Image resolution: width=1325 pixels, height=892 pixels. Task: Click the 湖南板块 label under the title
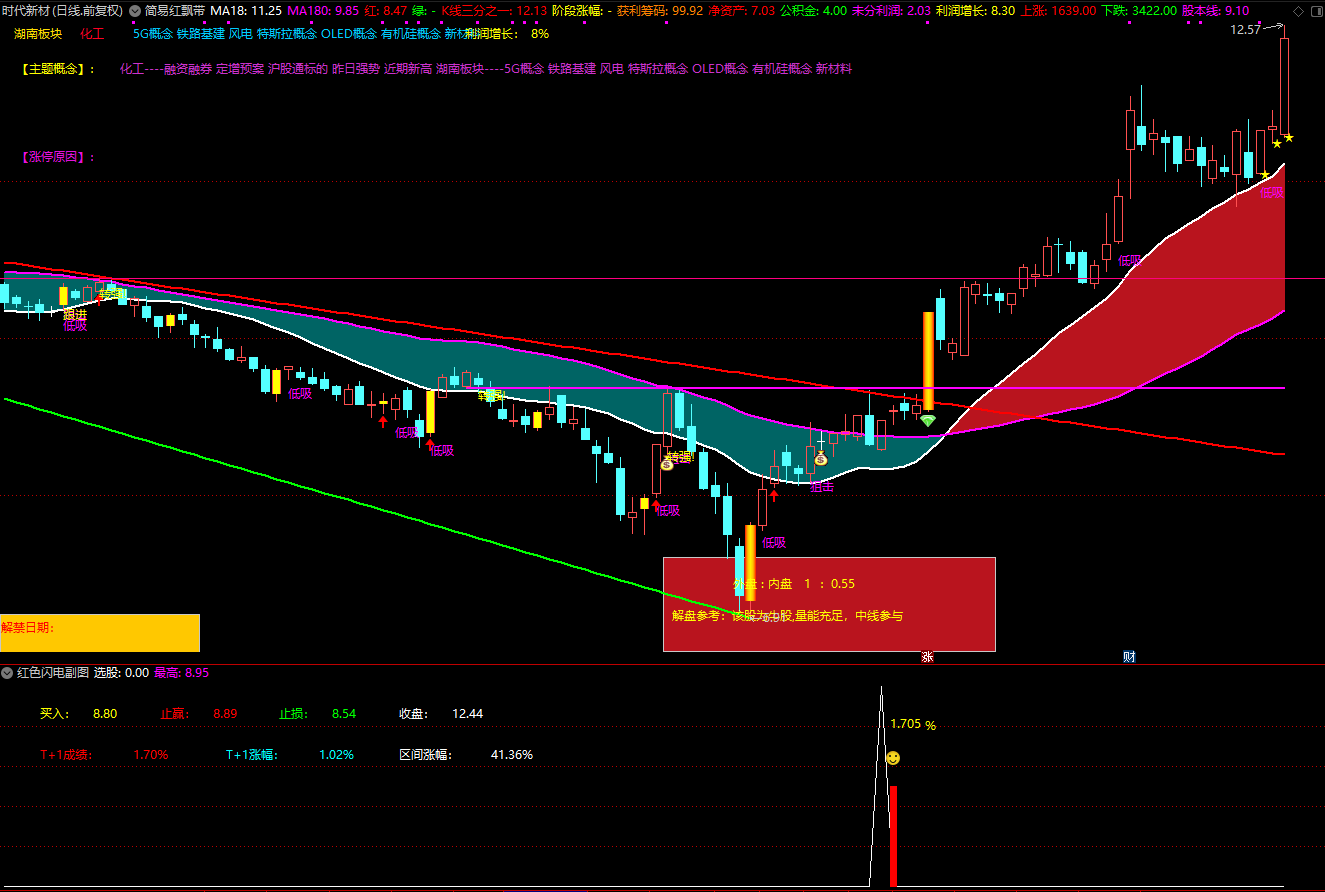[x=39, y=33]
